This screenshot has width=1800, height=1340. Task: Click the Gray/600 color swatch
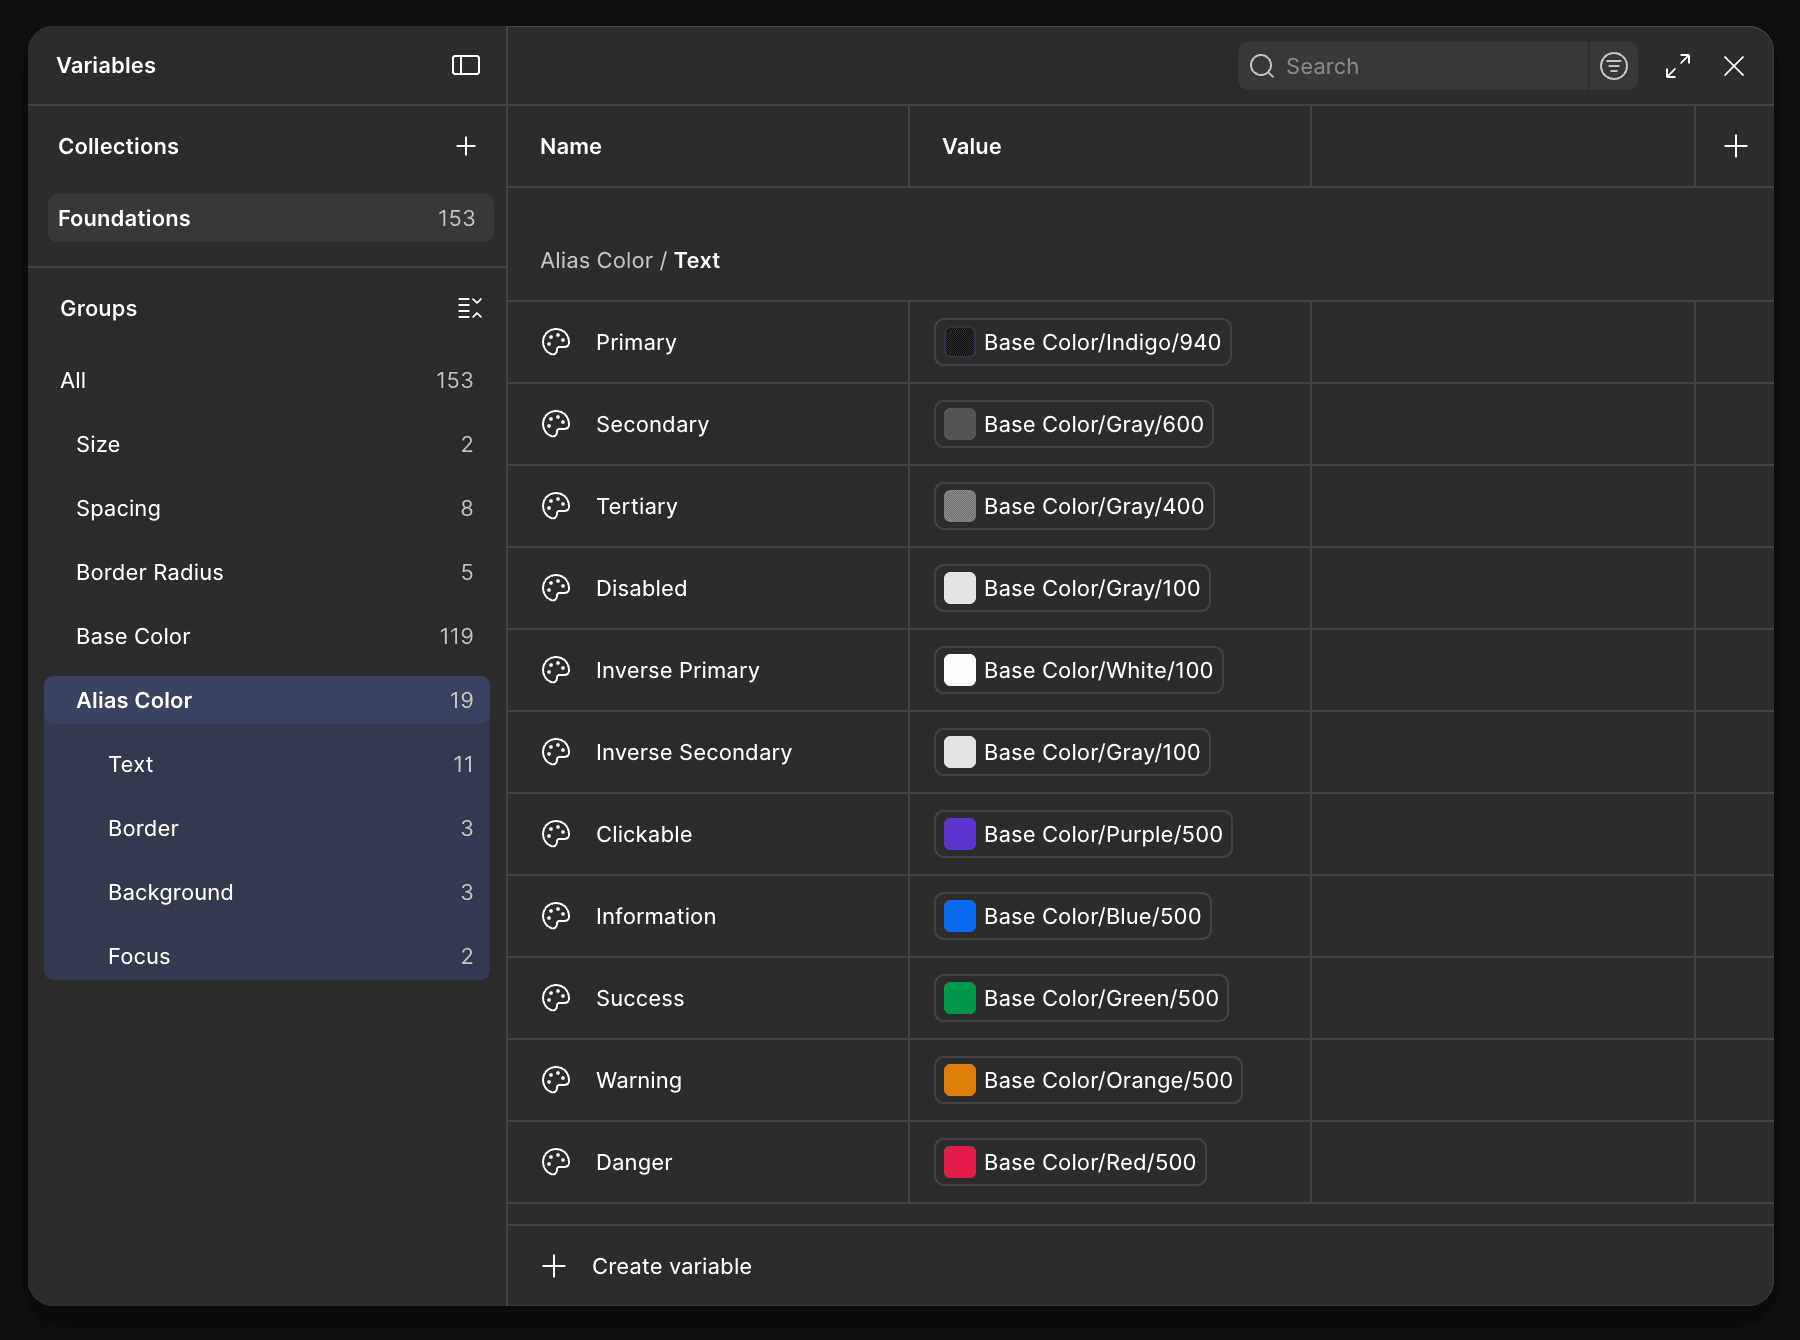click(x=960, y=424)
